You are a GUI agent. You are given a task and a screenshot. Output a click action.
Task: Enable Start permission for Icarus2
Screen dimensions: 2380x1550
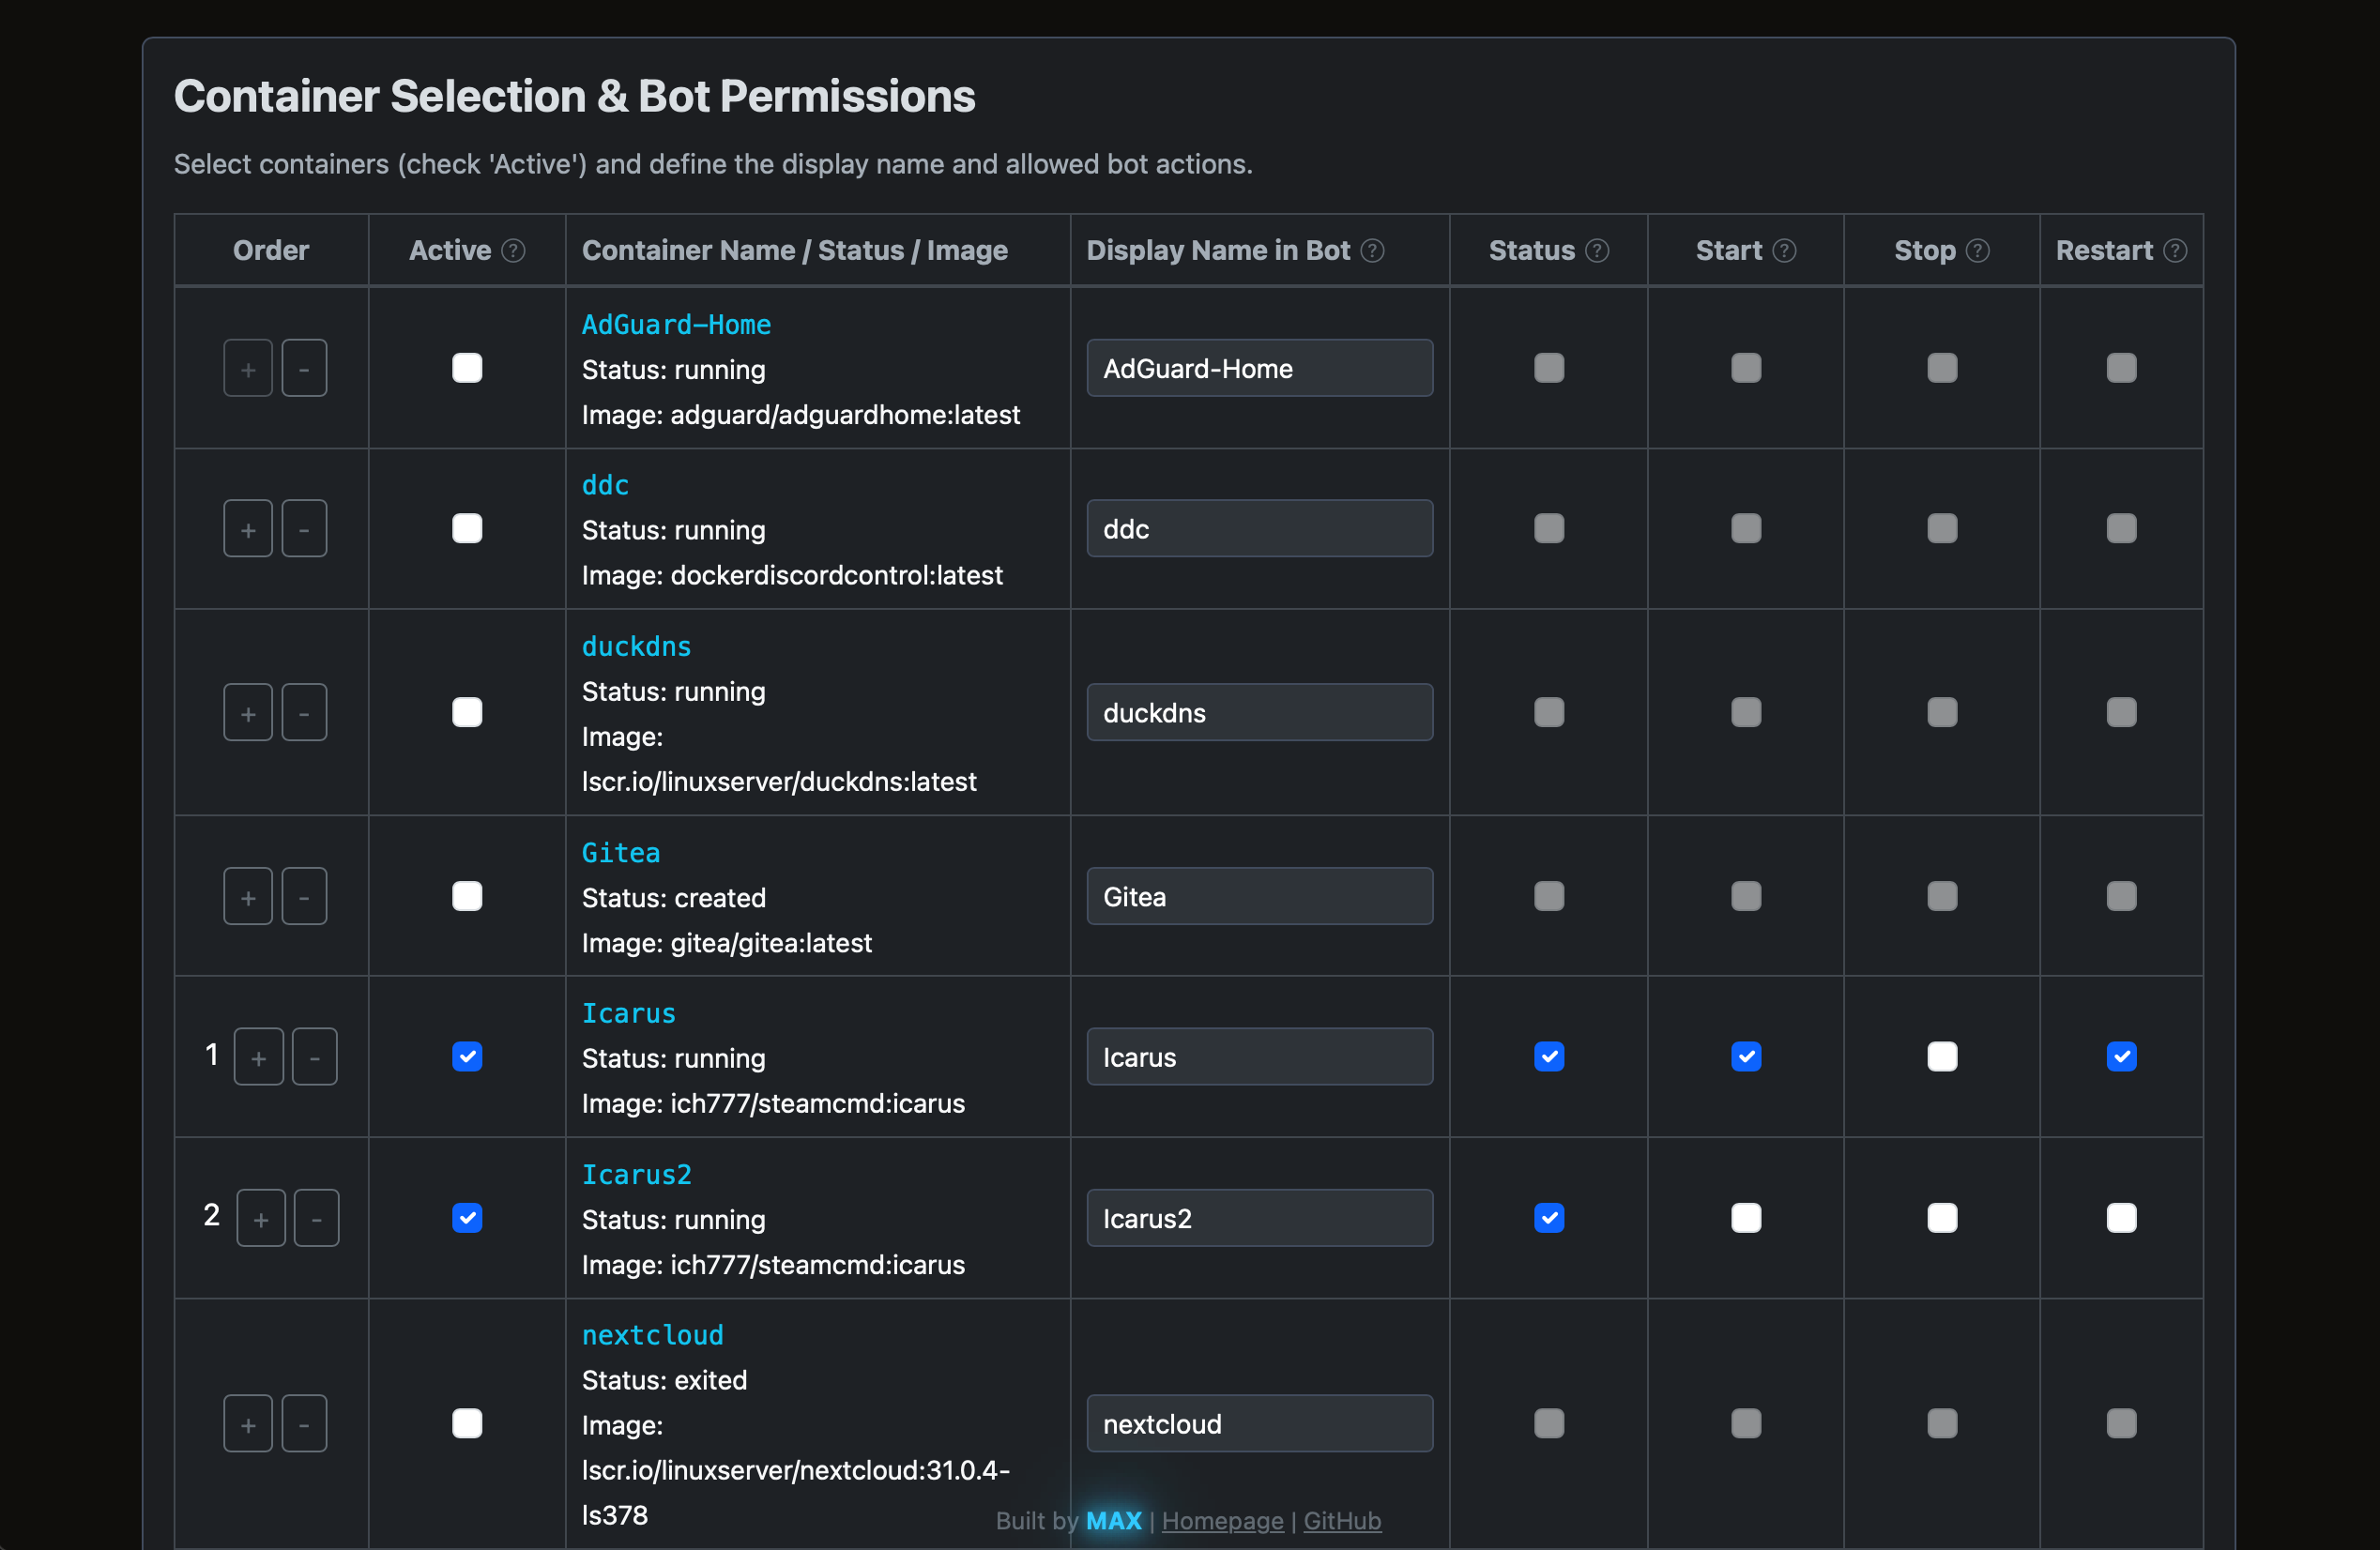[x=1746, y=1218]
